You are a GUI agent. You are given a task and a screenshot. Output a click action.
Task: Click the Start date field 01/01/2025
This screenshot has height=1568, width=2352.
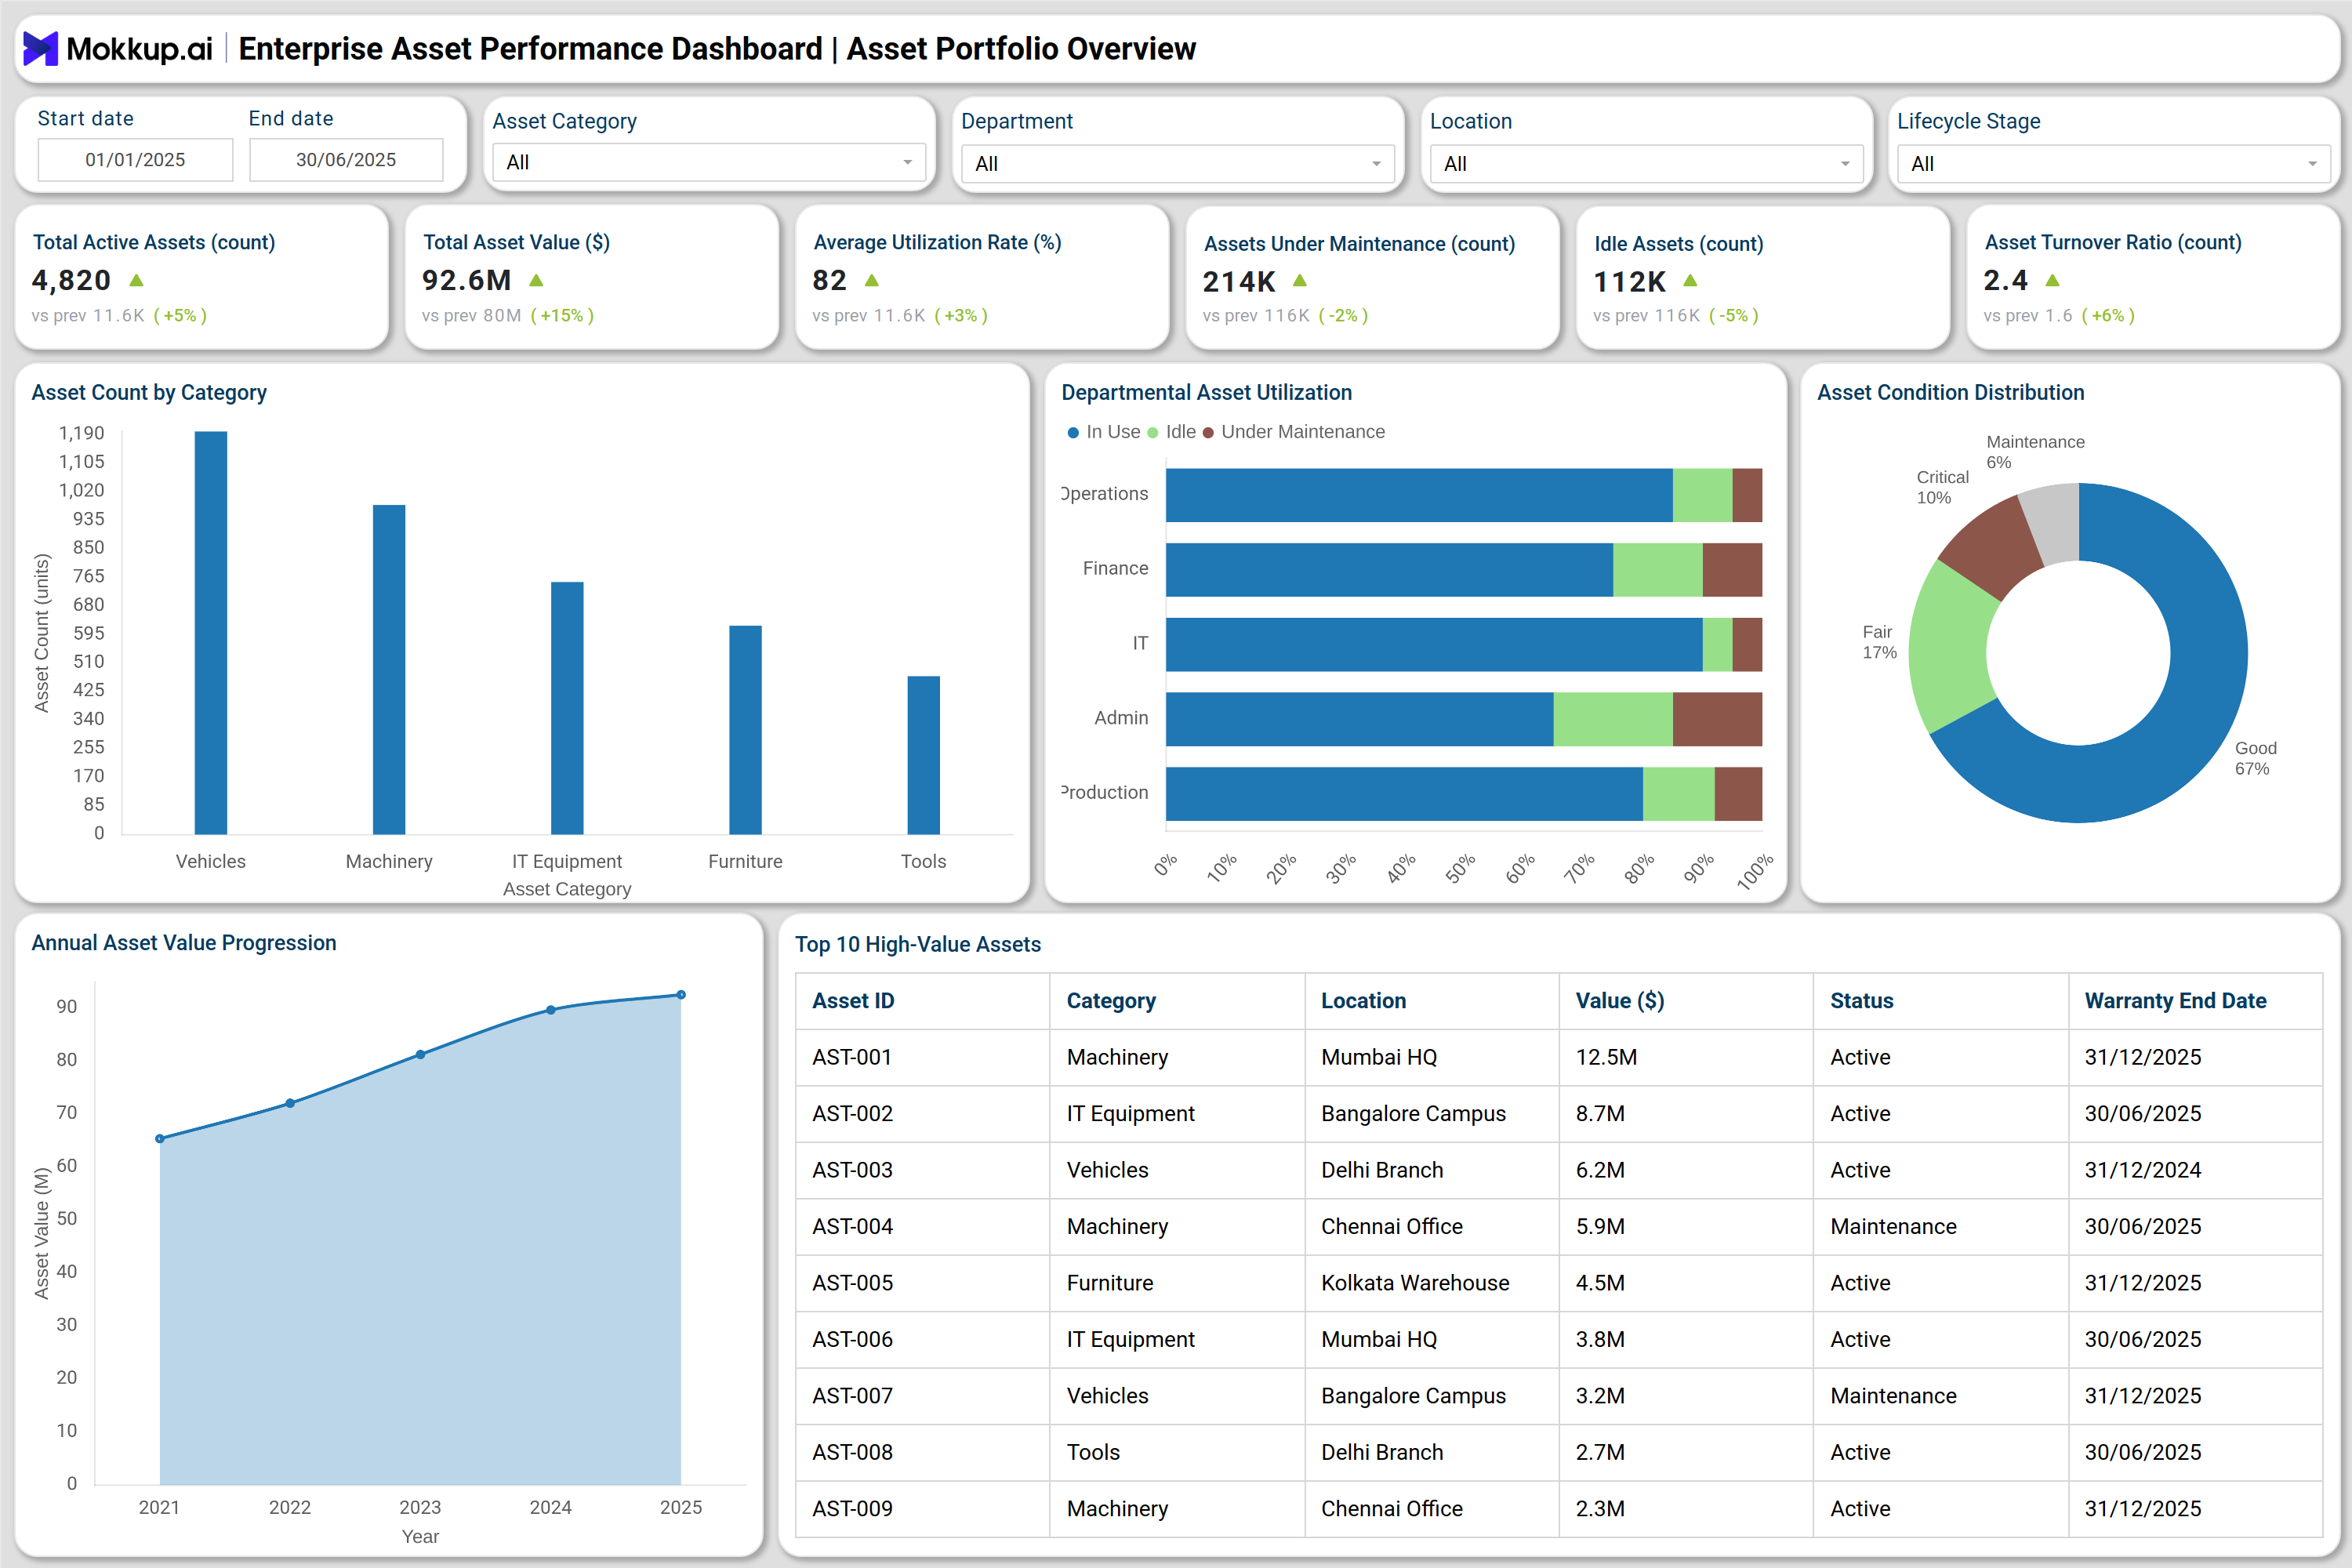coord(135,160)
